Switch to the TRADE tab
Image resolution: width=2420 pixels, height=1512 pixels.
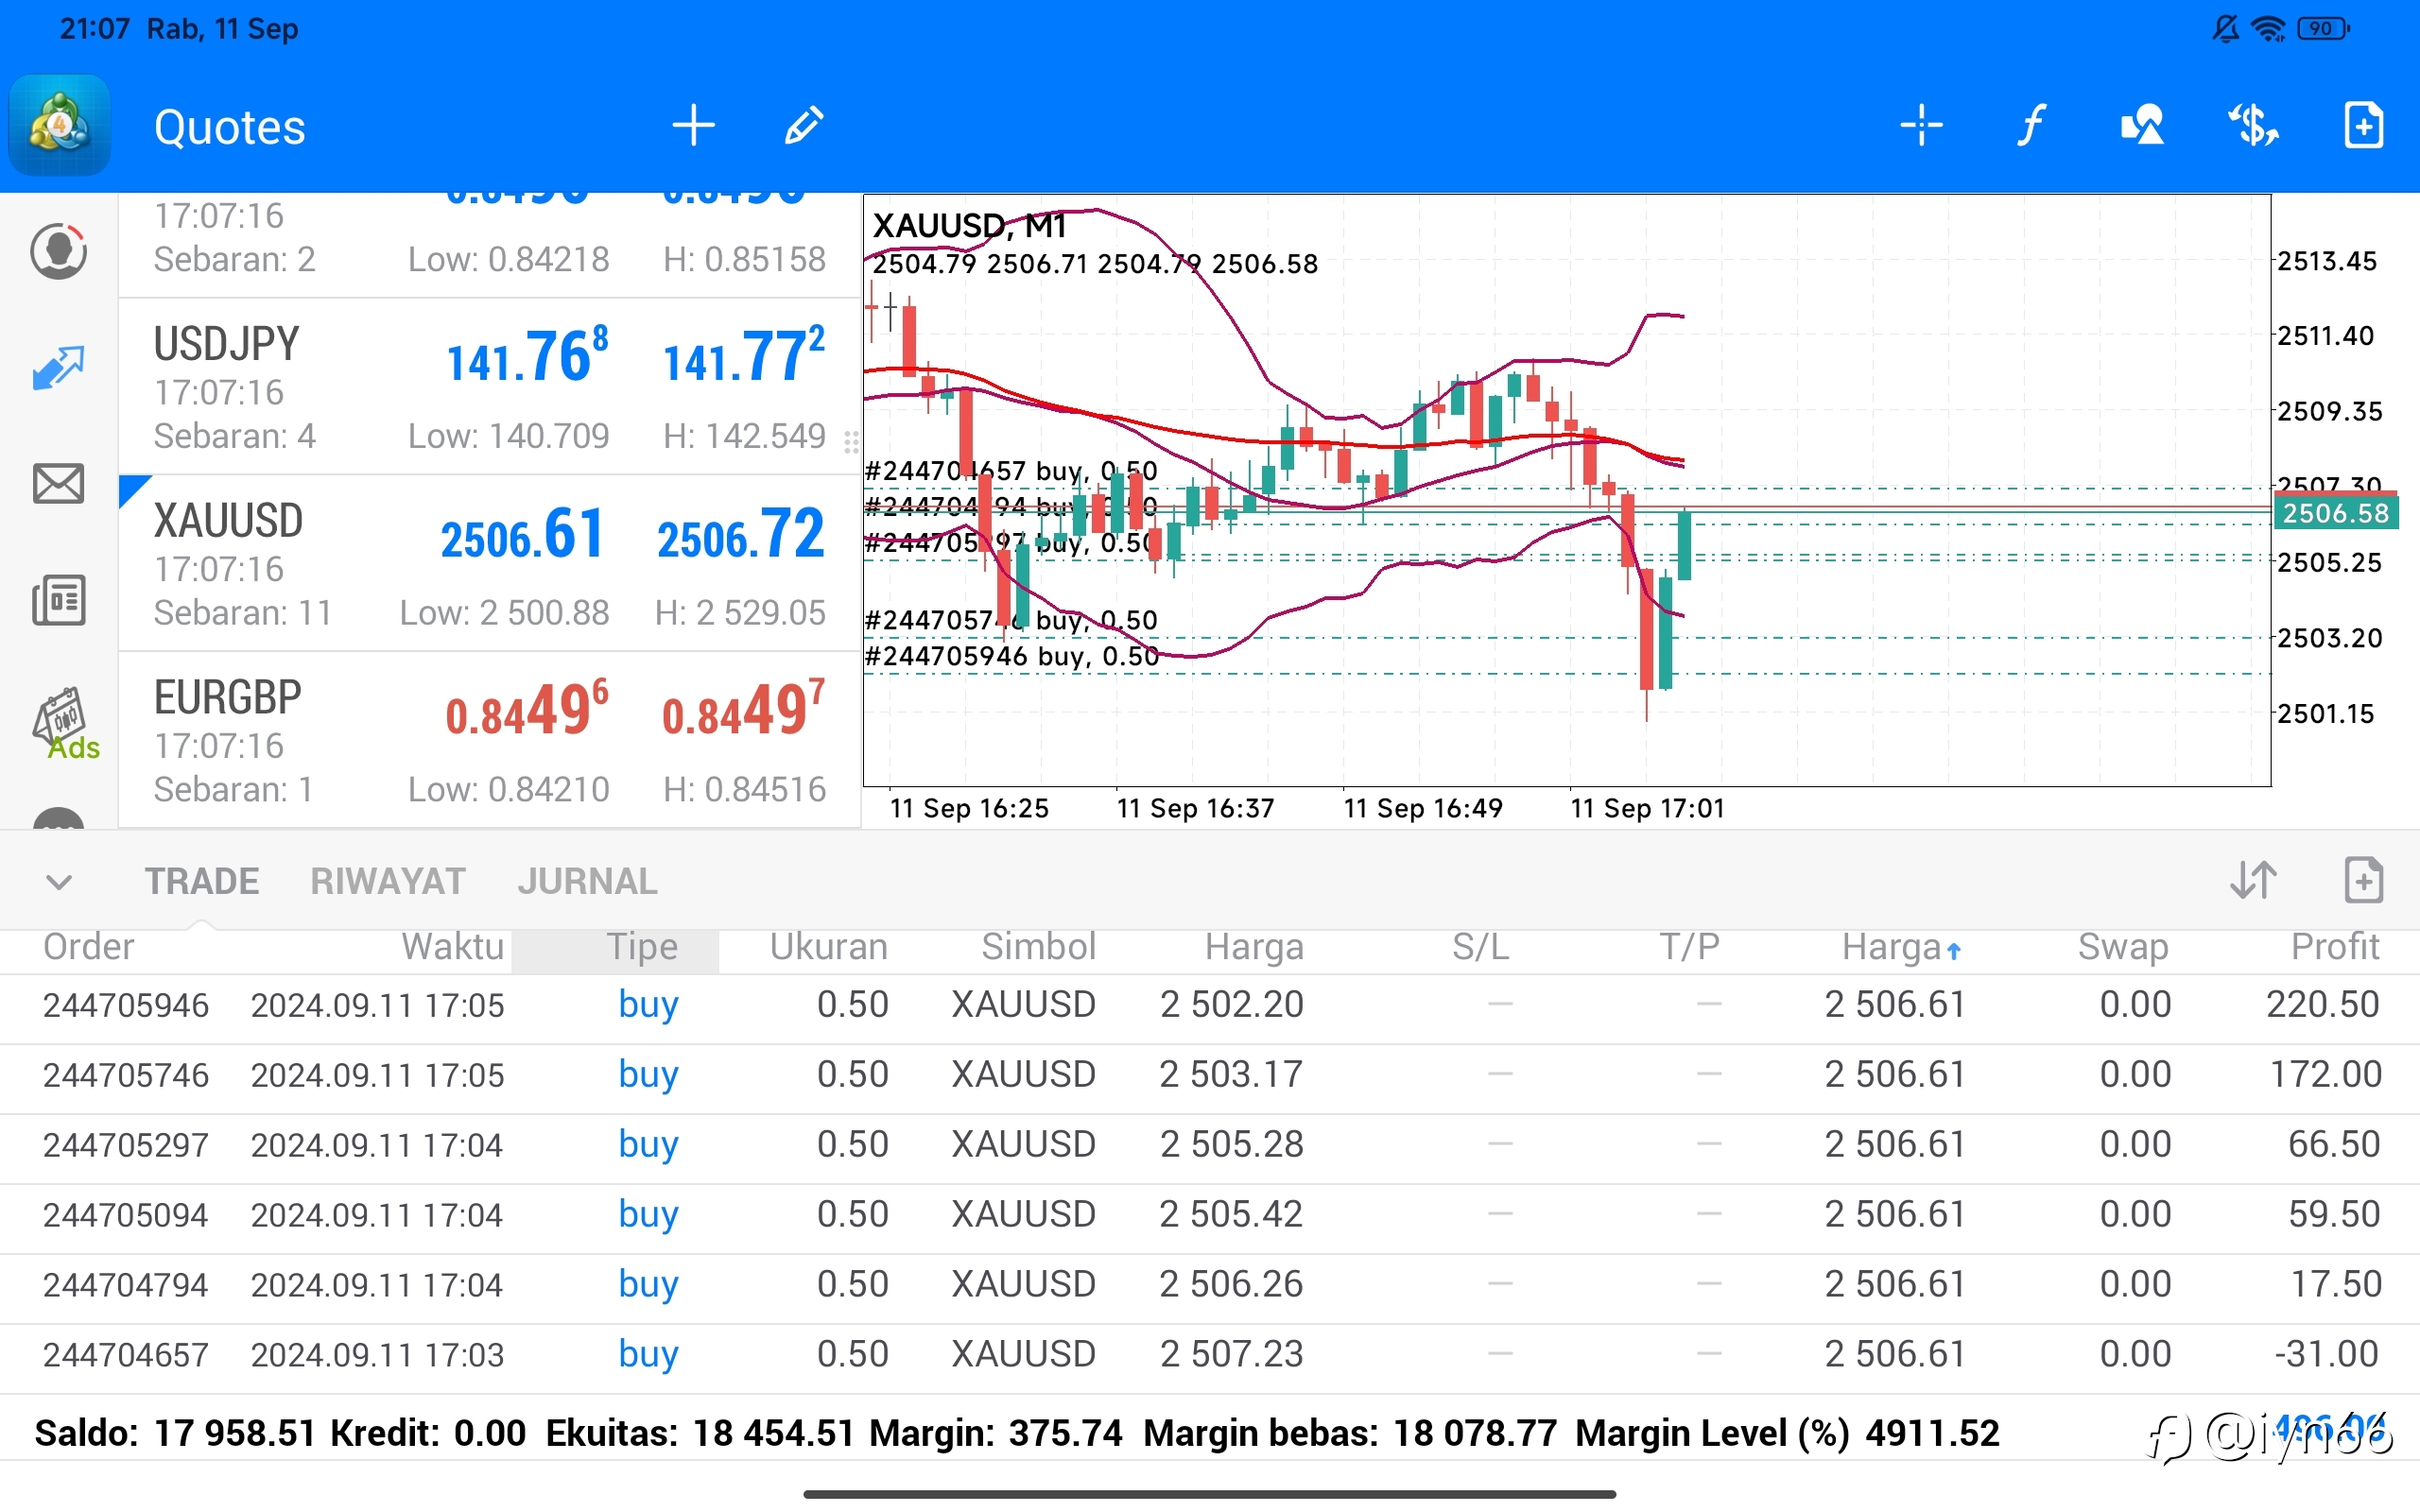pos(202,881)
